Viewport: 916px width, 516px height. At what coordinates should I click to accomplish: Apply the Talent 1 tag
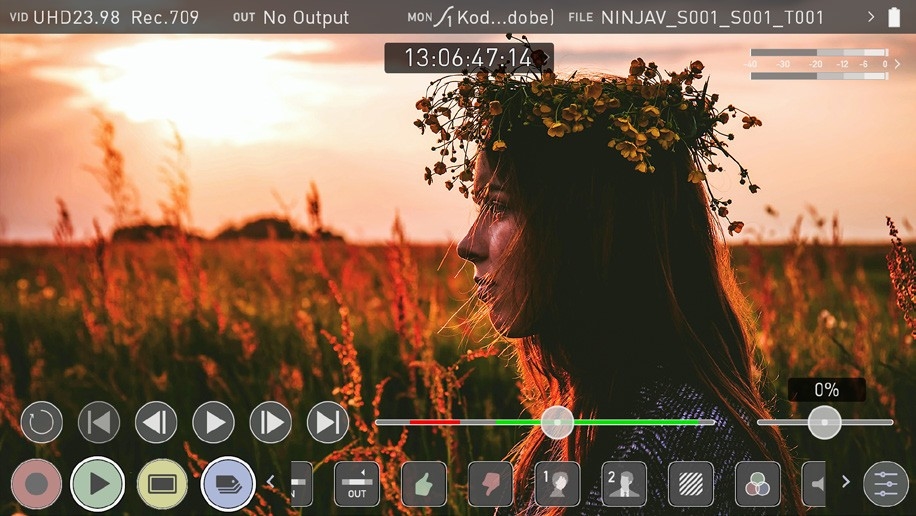click(x=557, y=484)
